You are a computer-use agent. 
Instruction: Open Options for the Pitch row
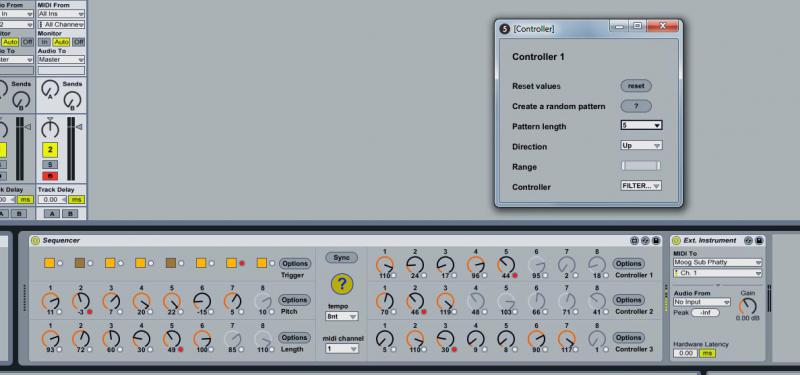tap(294, 300)
